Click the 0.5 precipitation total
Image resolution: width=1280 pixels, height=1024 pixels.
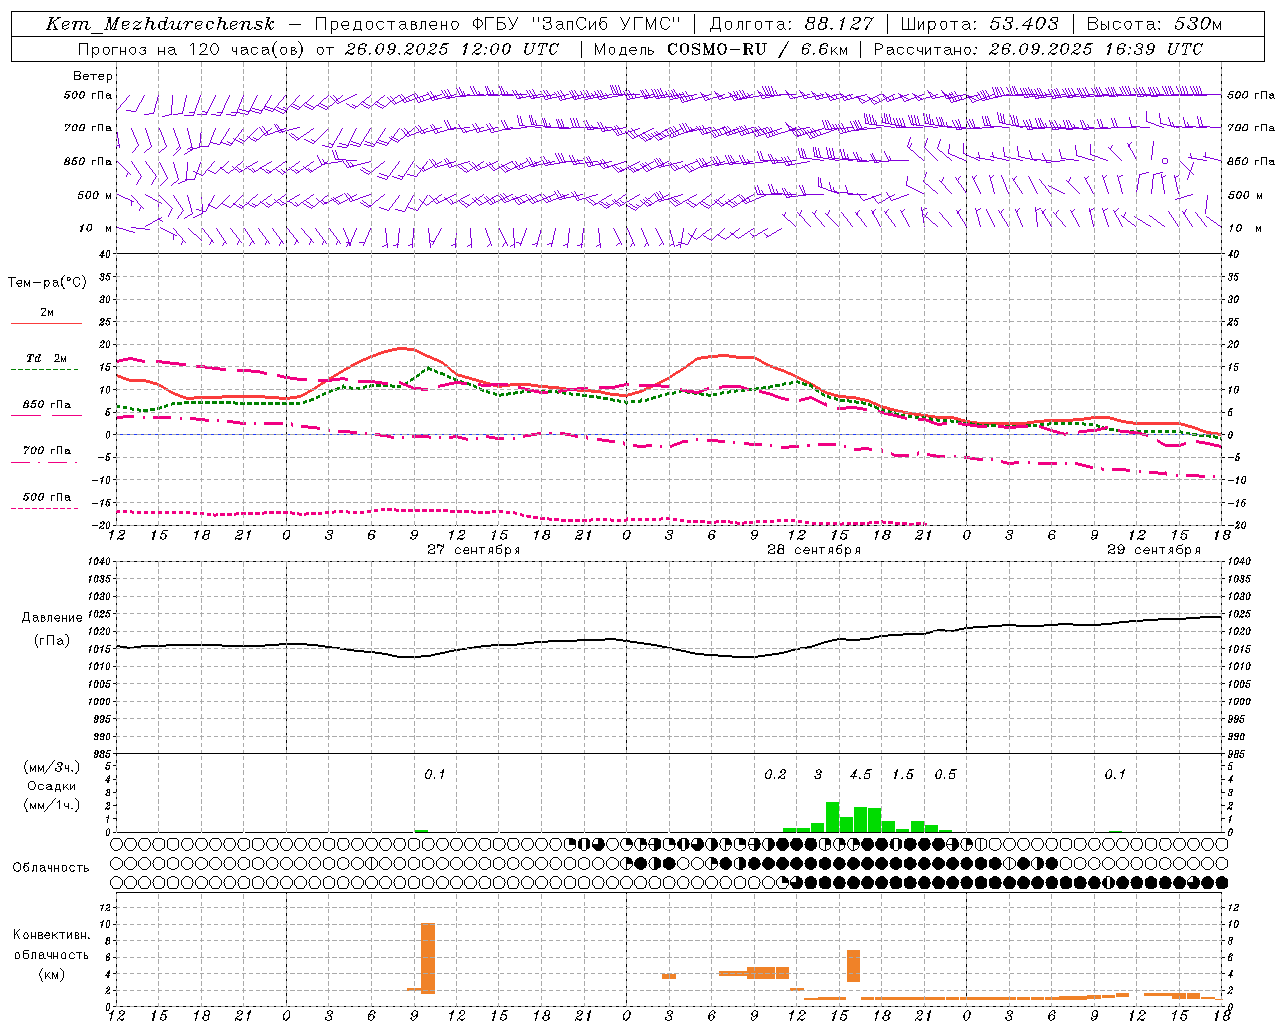[945, 774]
